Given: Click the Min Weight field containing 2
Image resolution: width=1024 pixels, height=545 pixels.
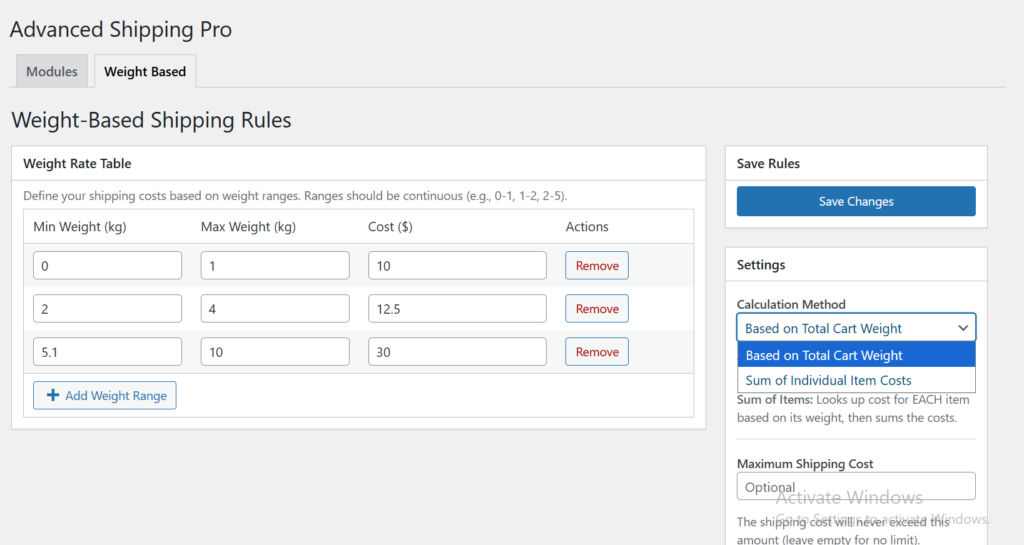Looking at the screenshot, I should [107, 309].
